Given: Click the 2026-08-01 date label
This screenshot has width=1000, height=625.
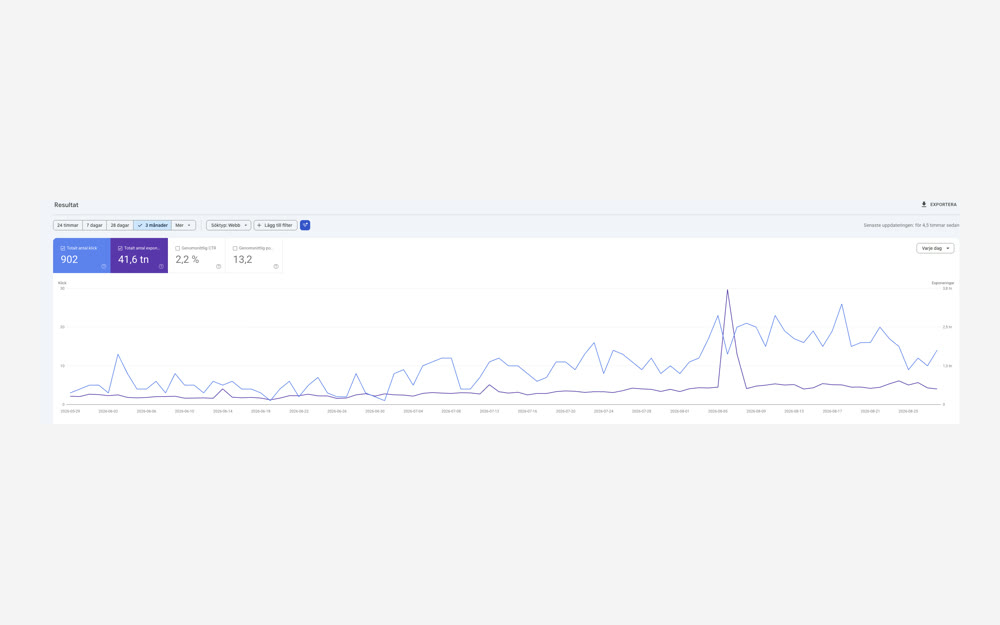Looking at the screenshot, I should pos(680,411).
